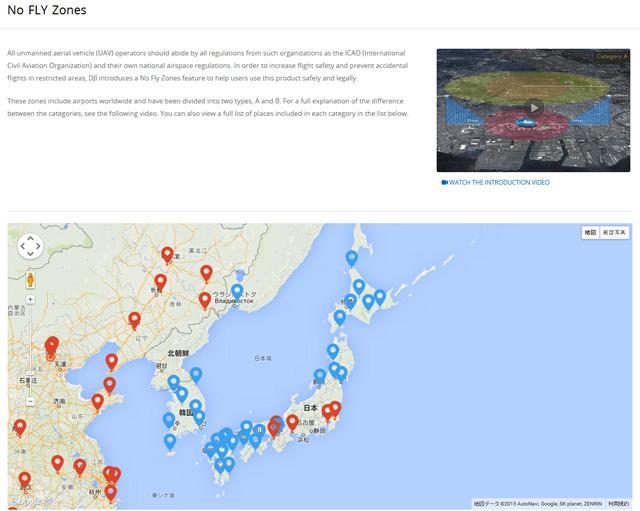
Task: Click the No FLY Zones page heading
Action: point(47,10)
